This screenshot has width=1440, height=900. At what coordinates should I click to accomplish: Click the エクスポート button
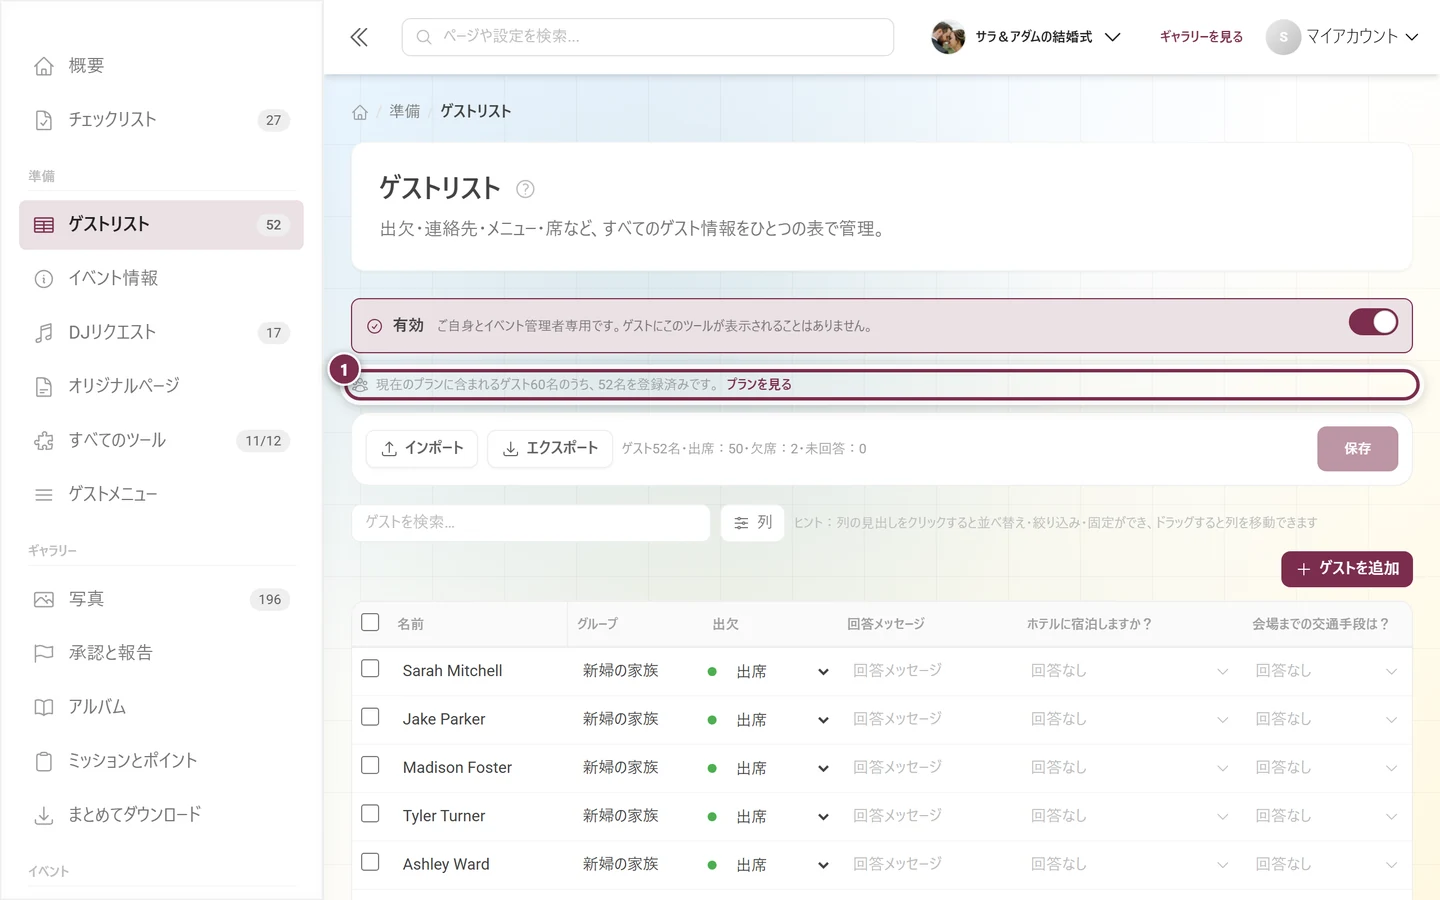[550, 448]
